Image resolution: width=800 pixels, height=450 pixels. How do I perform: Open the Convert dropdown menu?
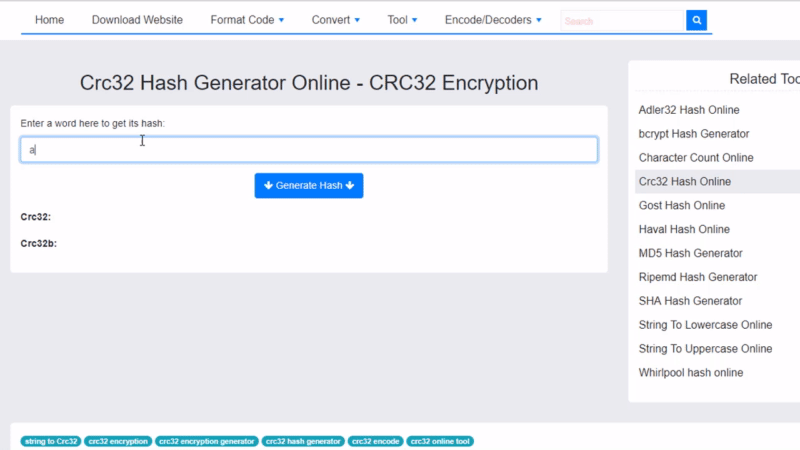point(335,20)
